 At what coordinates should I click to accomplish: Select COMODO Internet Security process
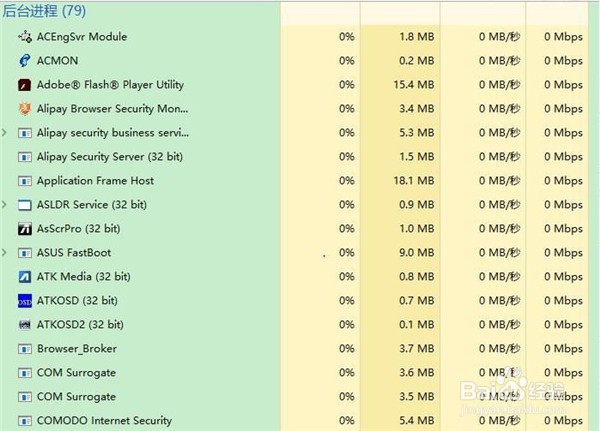tap(104, 421)
